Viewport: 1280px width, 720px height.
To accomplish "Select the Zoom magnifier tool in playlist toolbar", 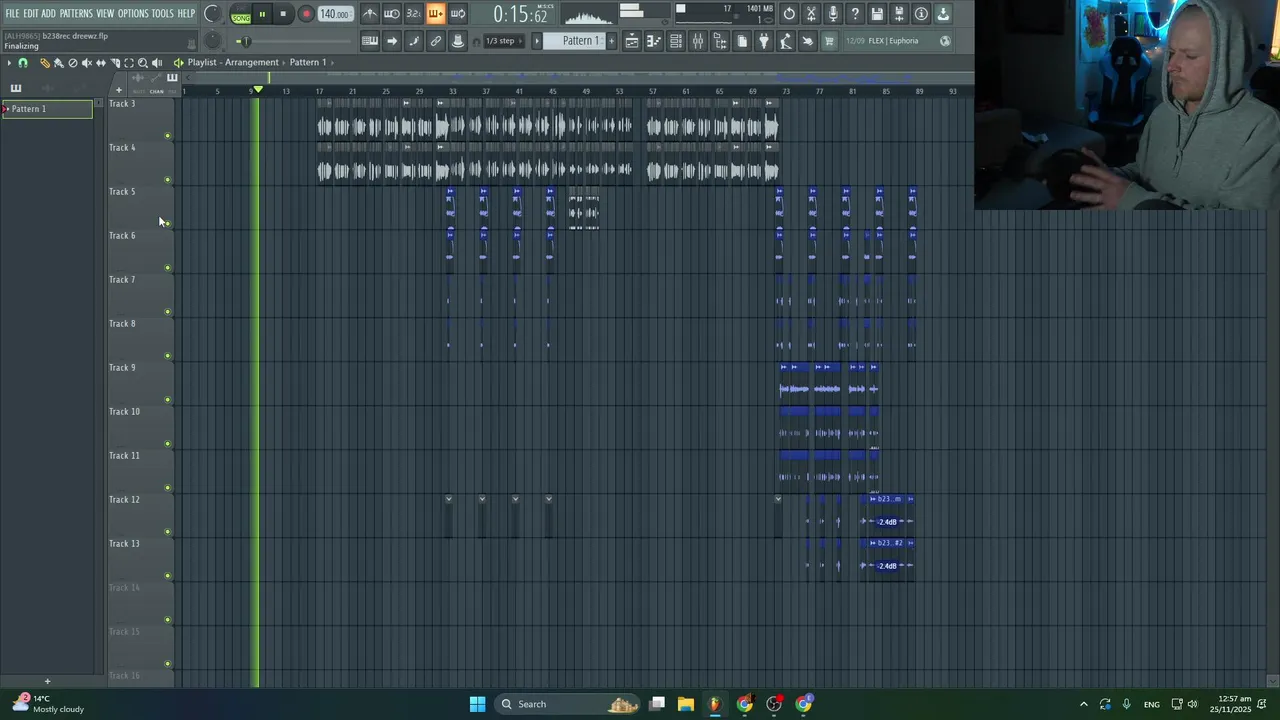I will tap(142, 62).
